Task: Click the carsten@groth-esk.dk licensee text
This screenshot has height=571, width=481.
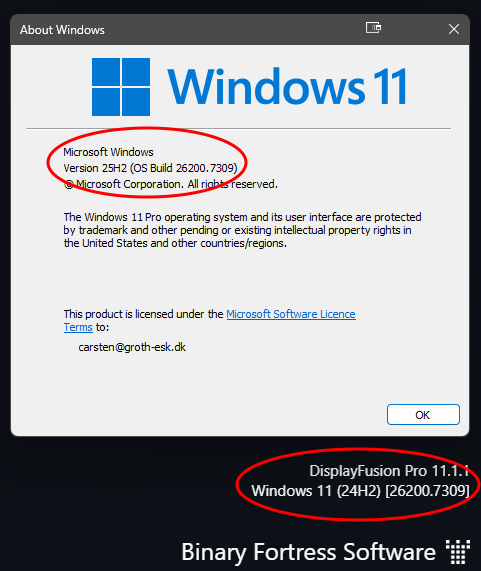Action: click(x=132, y=347)
